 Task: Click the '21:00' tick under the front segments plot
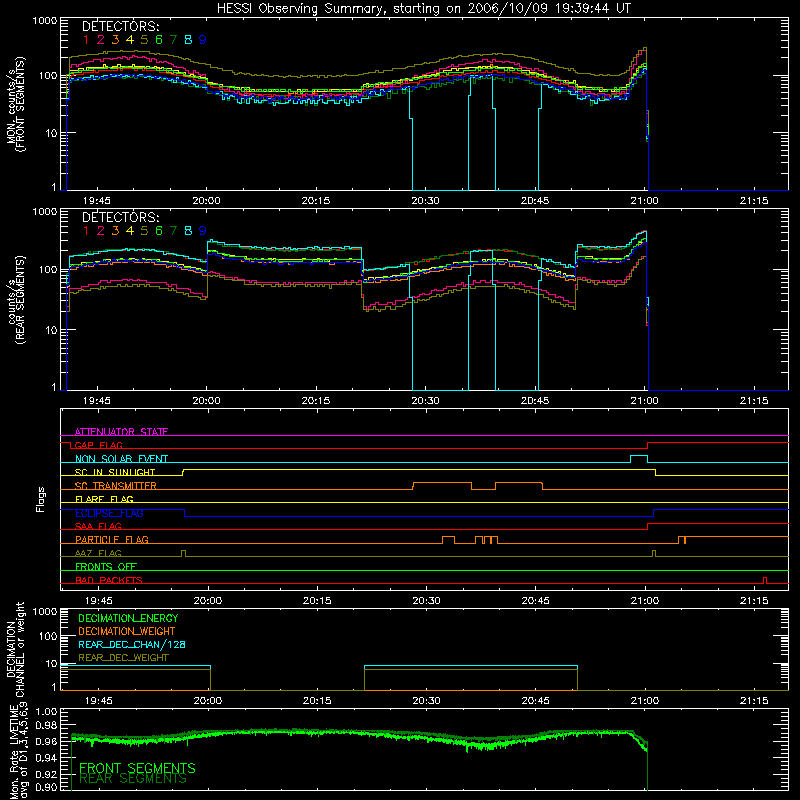pos(644,201)
